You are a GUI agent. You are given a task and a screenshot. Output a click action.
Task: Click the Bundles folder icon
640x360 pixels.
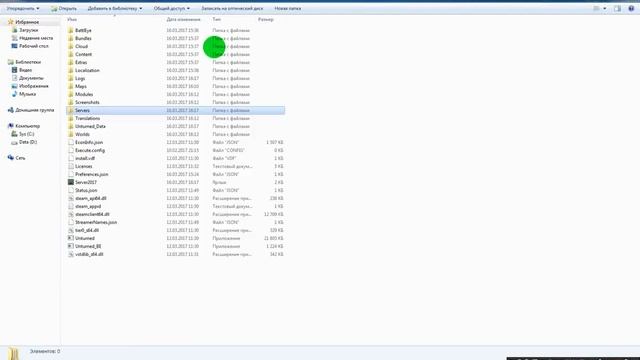point(71,38)
